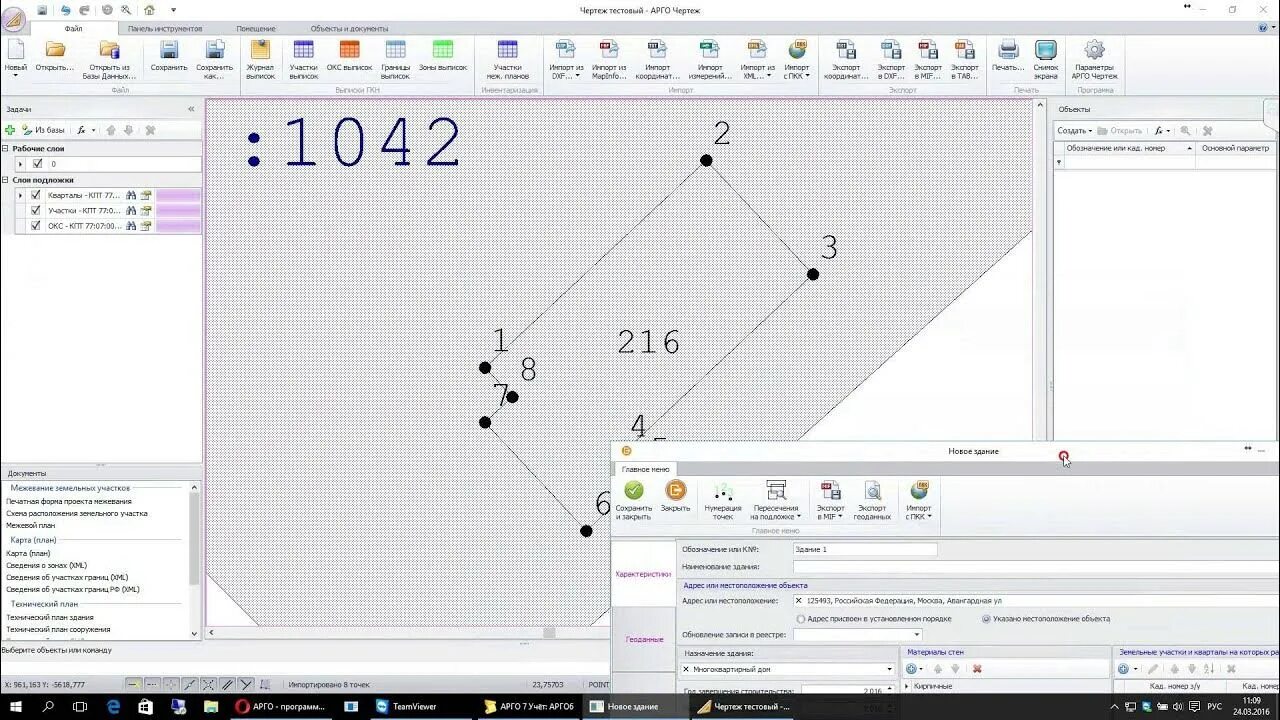Open Параметры АРГО Чертеж settings
The height and width of the screenshot is (720, 1280).
tap(1094, 58)
